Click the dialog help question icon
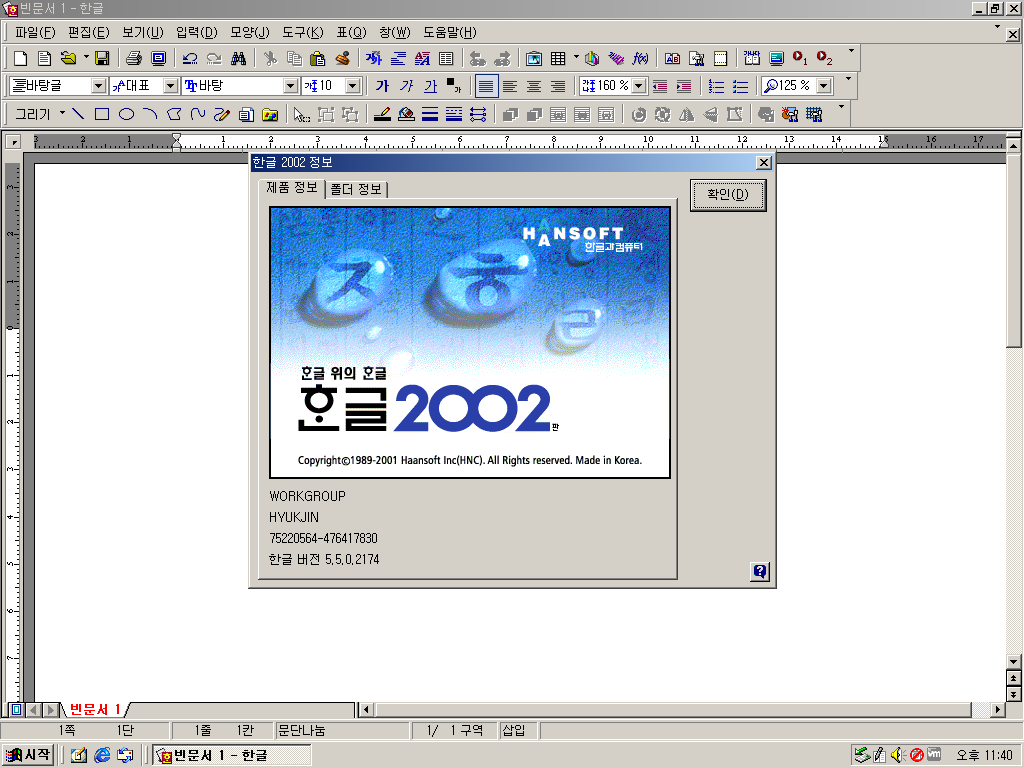Screen dimensions: 1024x768 point(760,571)
